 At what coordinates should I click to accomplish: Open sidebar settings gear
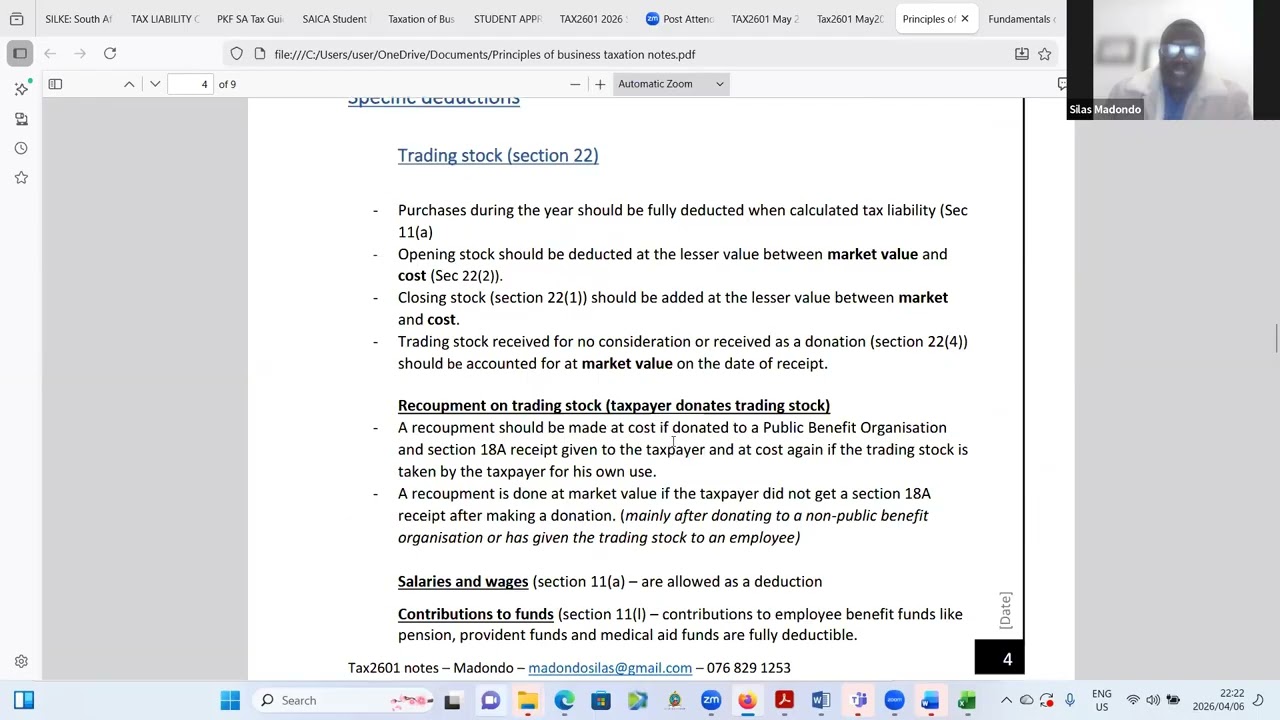click(x=21, y=661)
